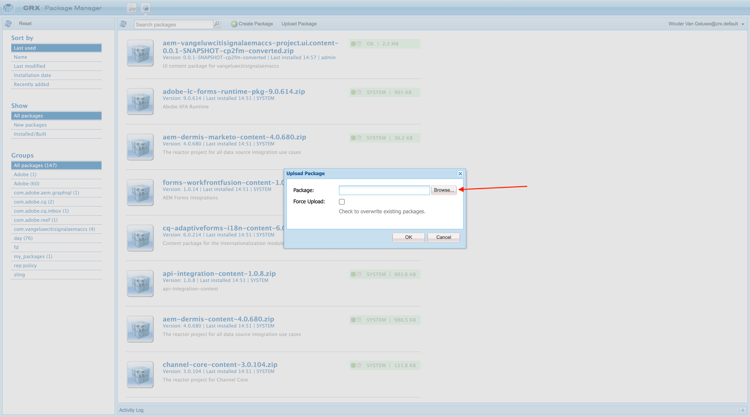Click the aem-dermis-marketo-content package cube icon
The height and width of the screenshot is (417, 750).
click(x=140, y=147)
